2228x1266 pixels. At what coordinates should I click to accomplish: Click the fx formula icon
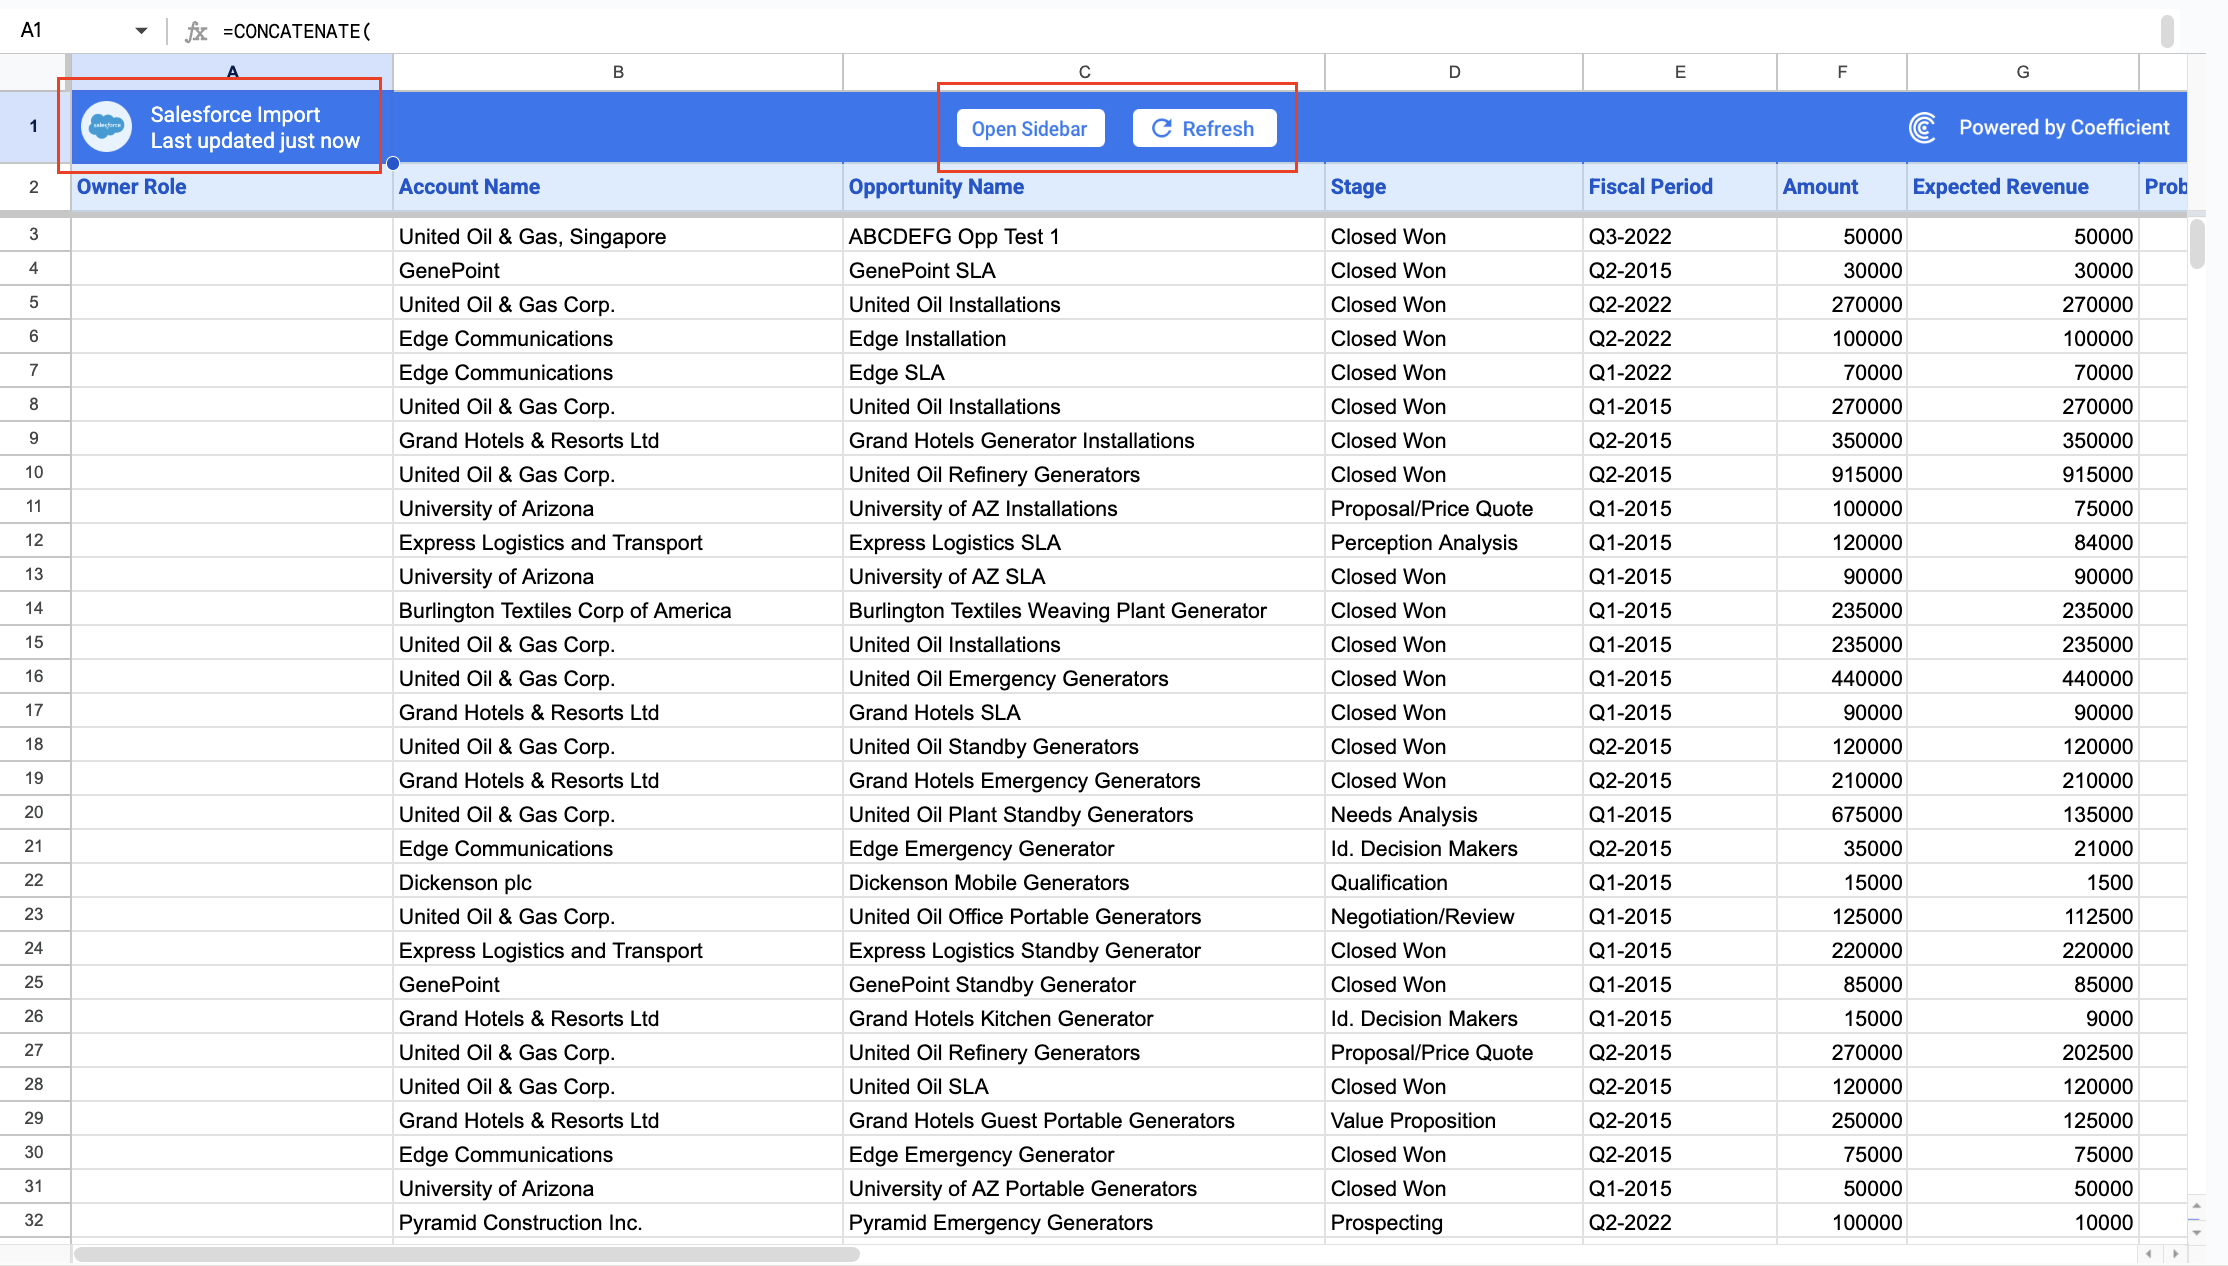pos(196,32)
